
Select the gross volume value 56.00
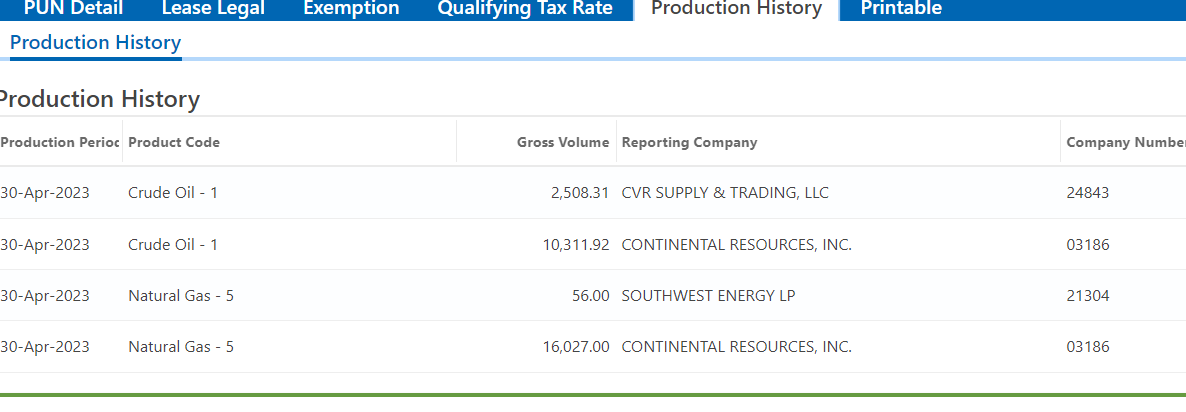[x=591, y=296]
